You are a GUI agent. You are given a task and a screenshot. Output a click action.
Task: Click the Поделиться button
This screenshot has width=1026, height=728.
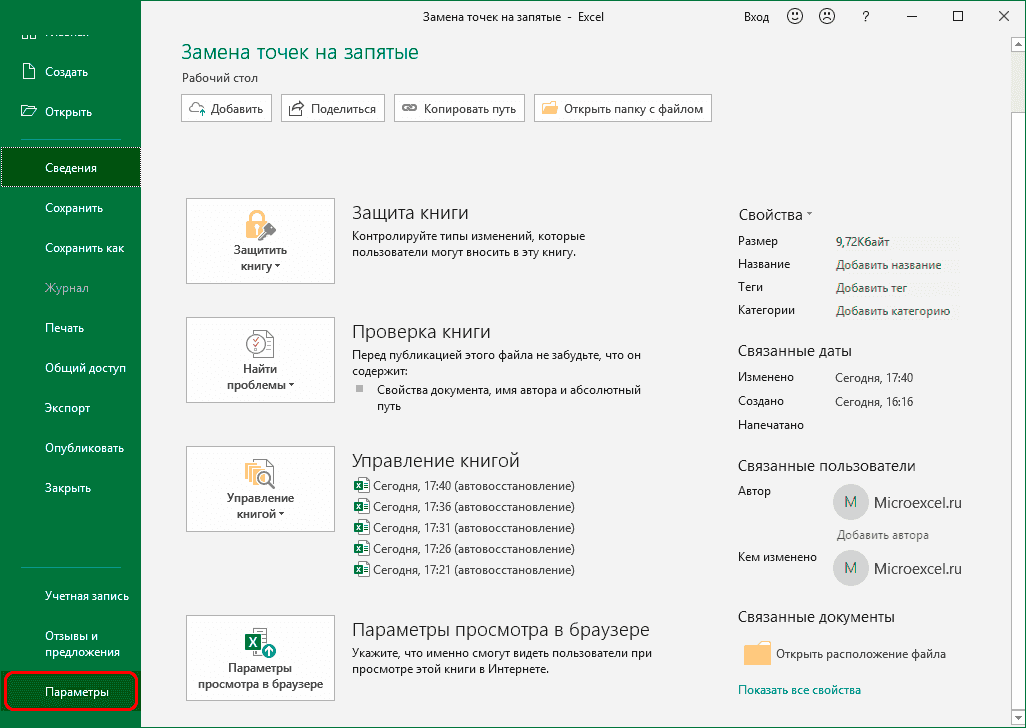pyautogui.click(x=332, y=108)
